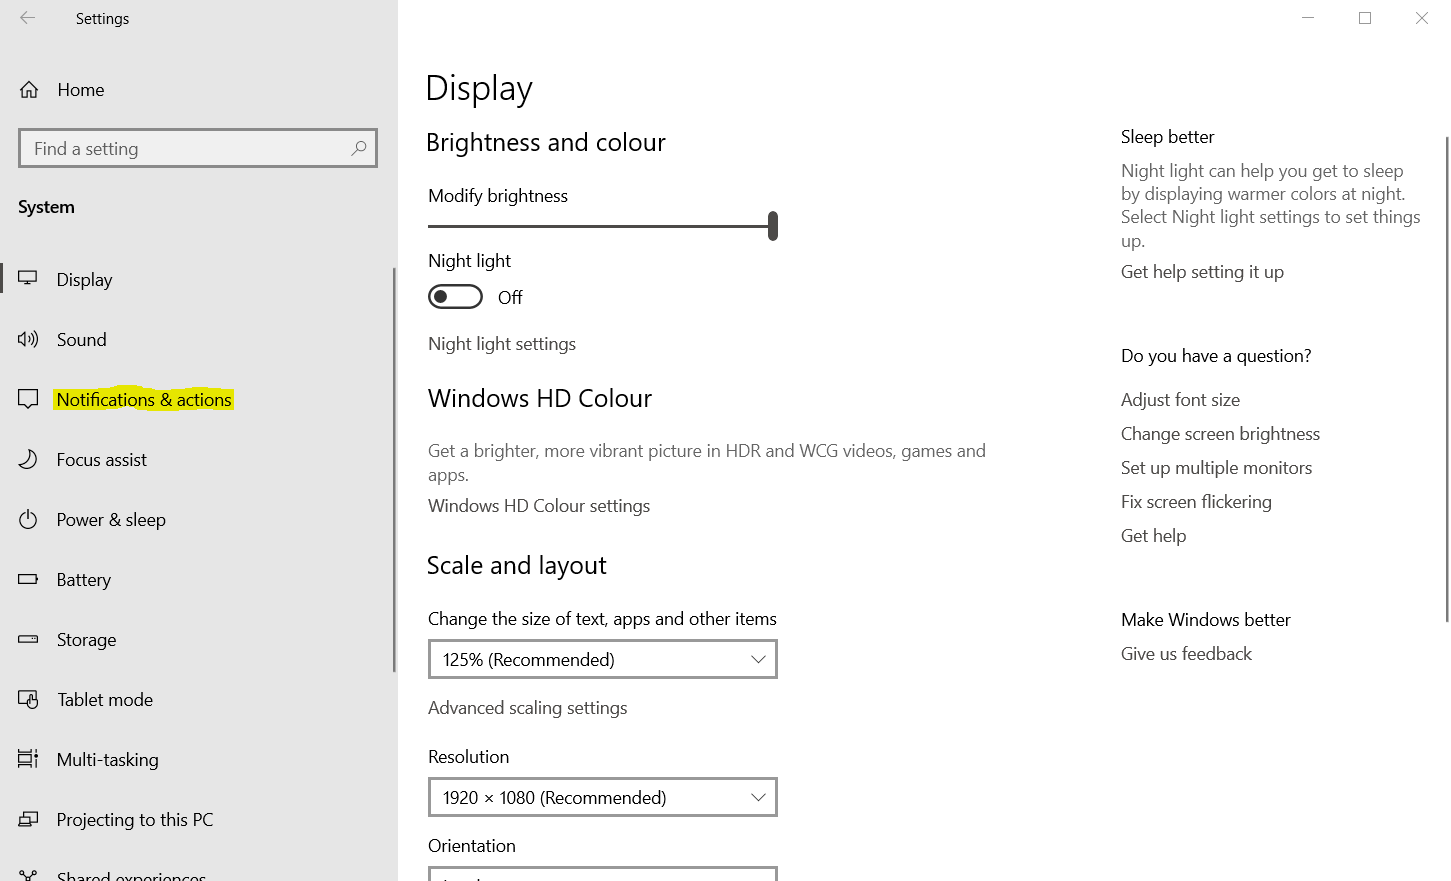Click the Storage drive icon

[28, 639]
